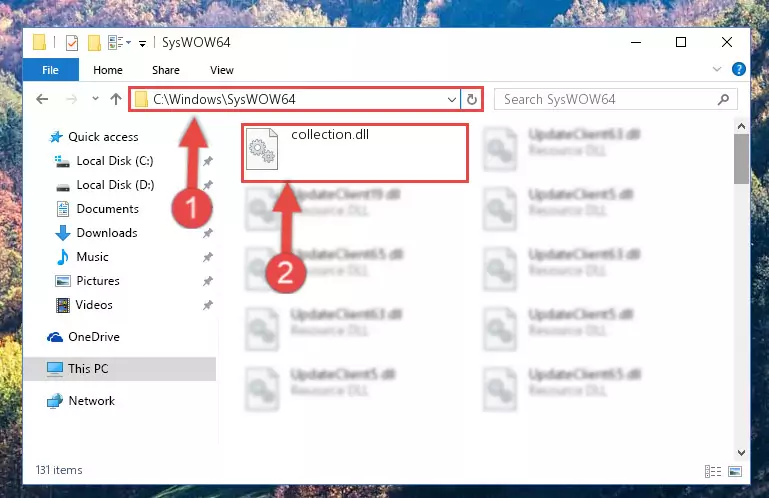Click the scrollbar down arrow
This screenshot has width=769, height=498.
point(742,453)
